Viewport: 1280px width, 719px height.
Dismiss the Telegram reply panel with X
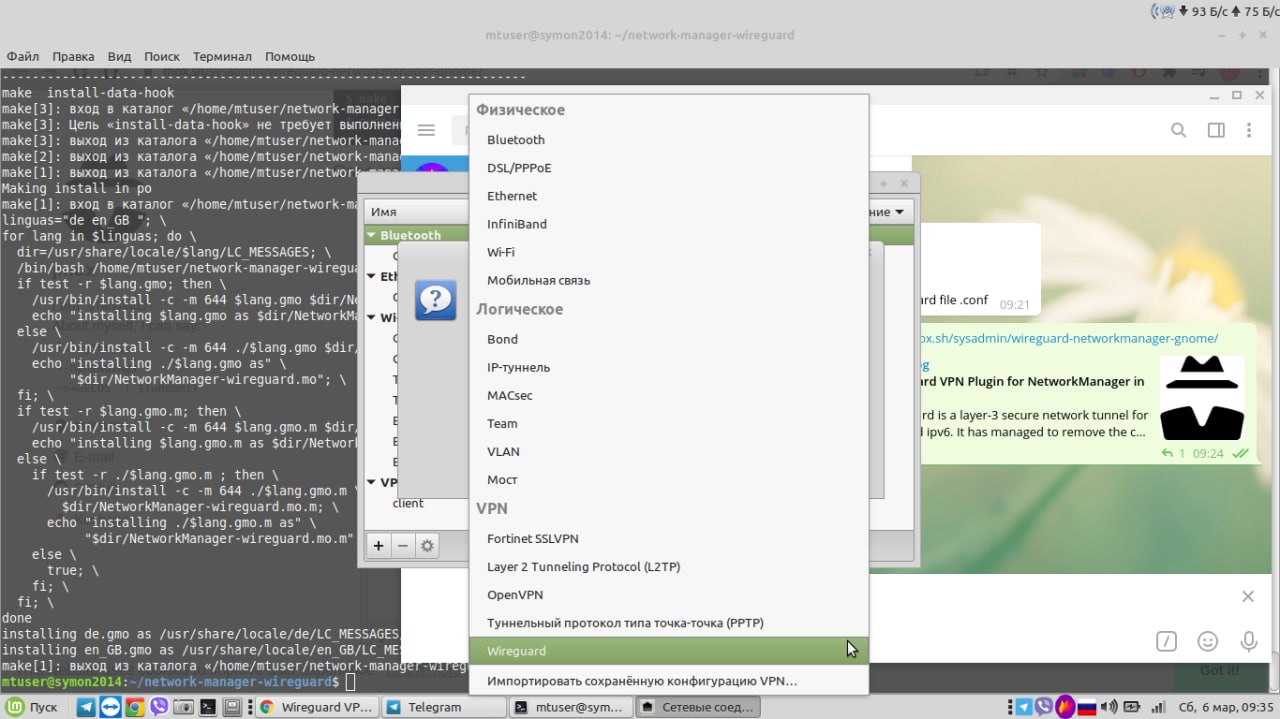pyautogui.click(x=1247, y=596)
